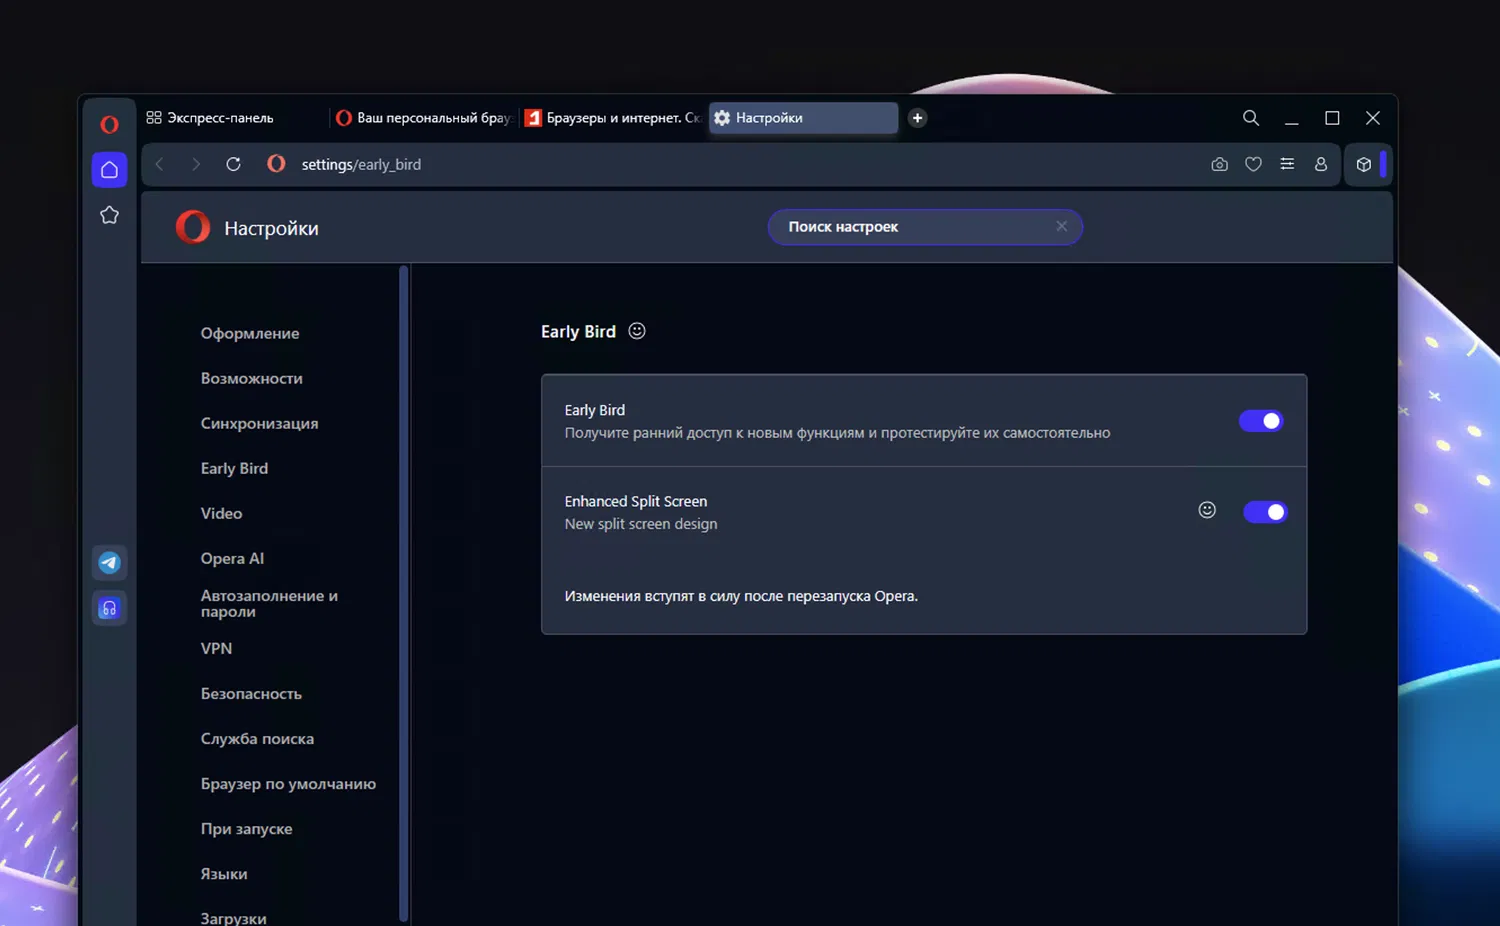
Task: Click the smiley icon beside Early Bird heading
Action: pos(637,331)
